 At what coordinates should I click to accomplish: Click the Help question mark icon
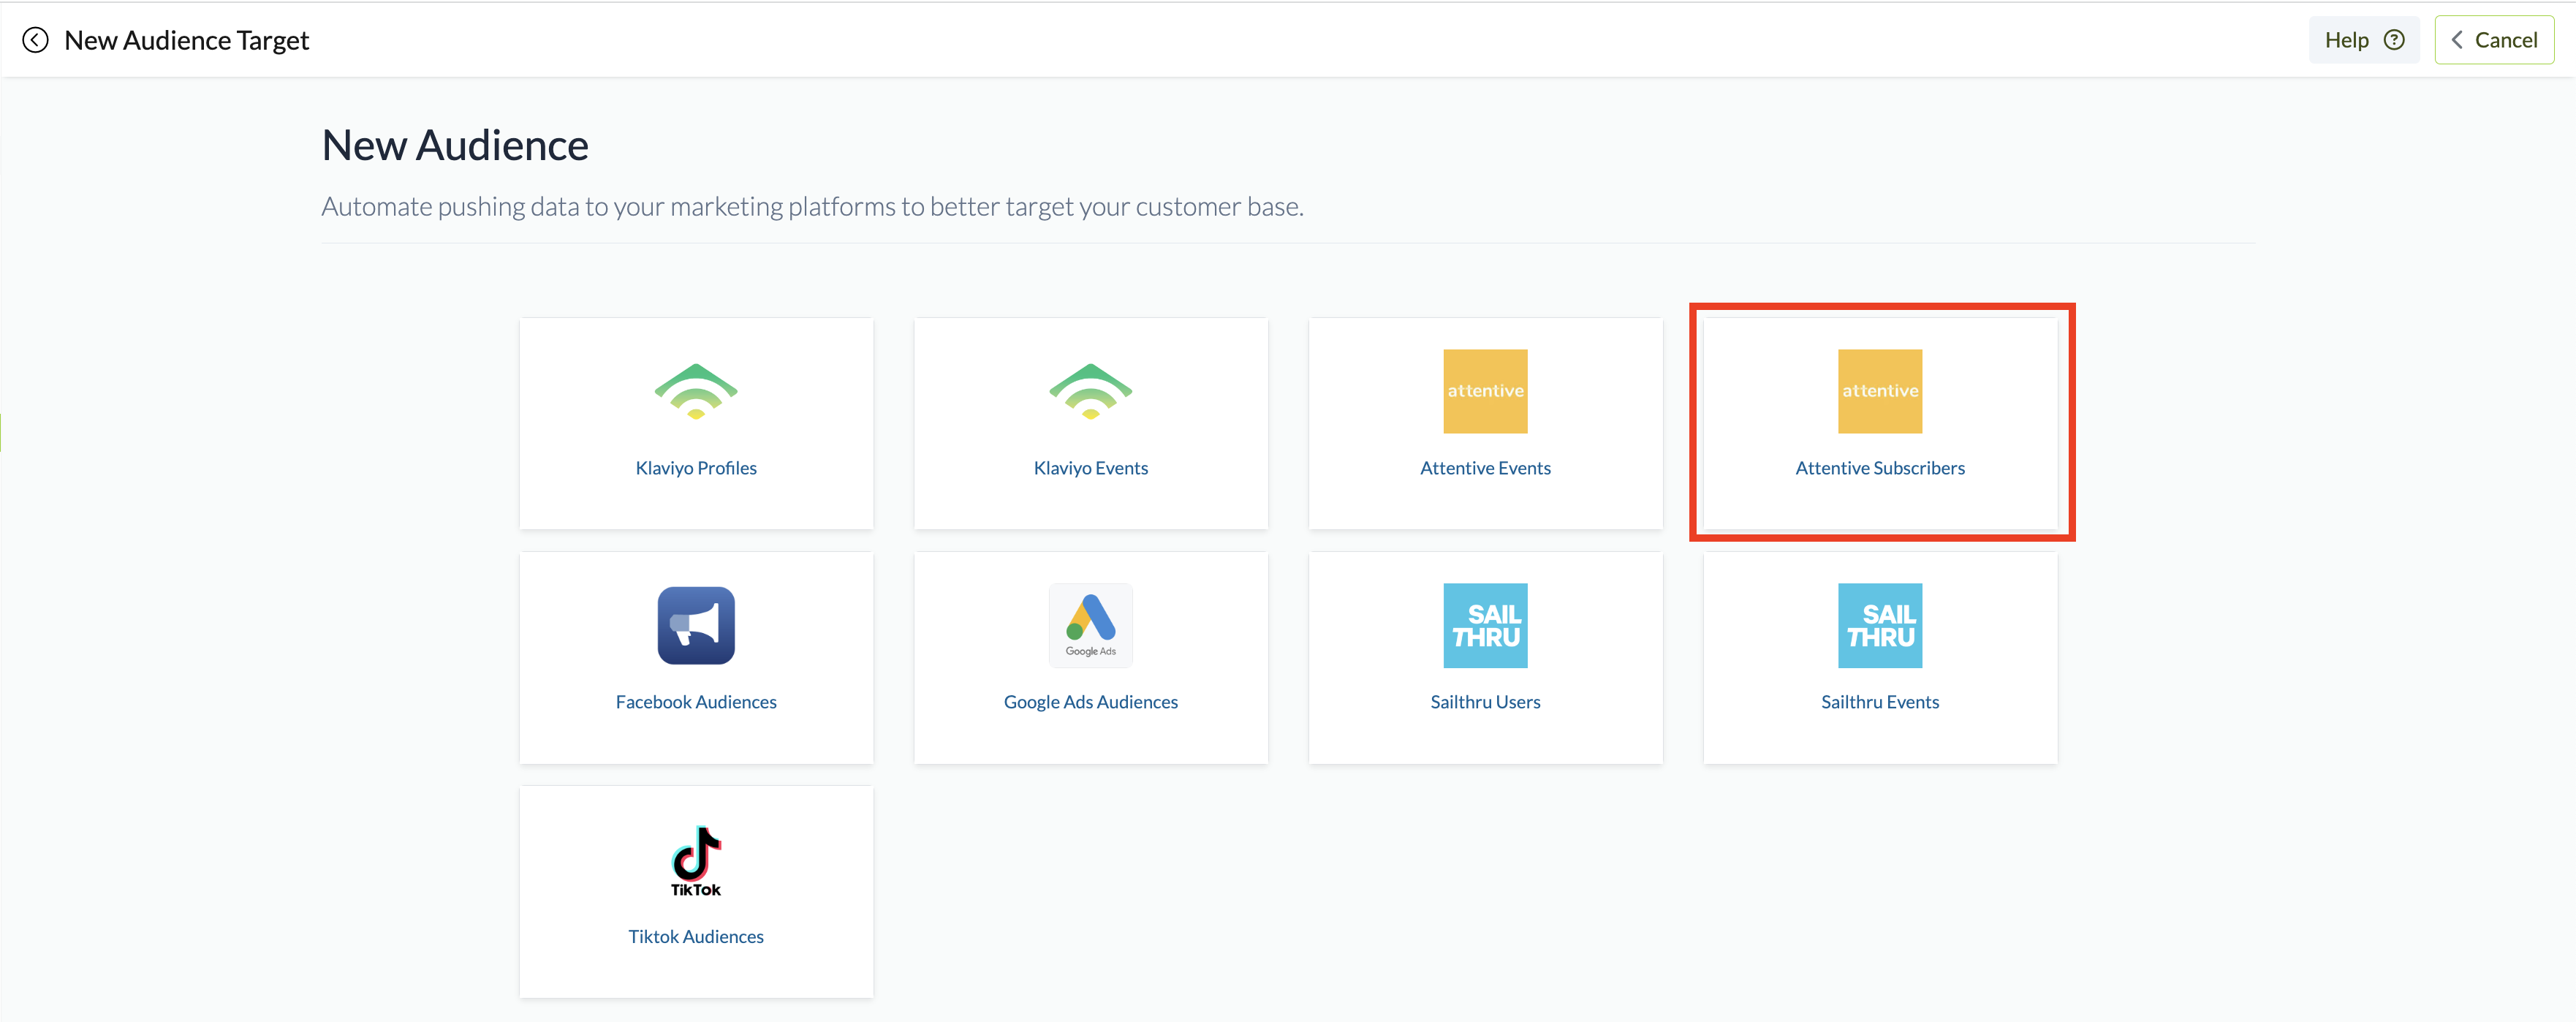2394,40
